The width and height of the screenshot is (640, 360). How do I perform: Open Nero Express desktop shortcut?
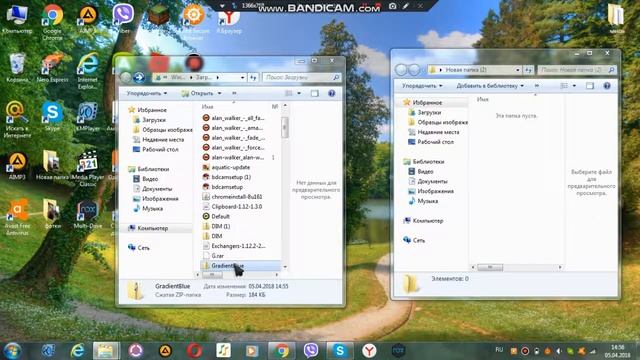52,68
